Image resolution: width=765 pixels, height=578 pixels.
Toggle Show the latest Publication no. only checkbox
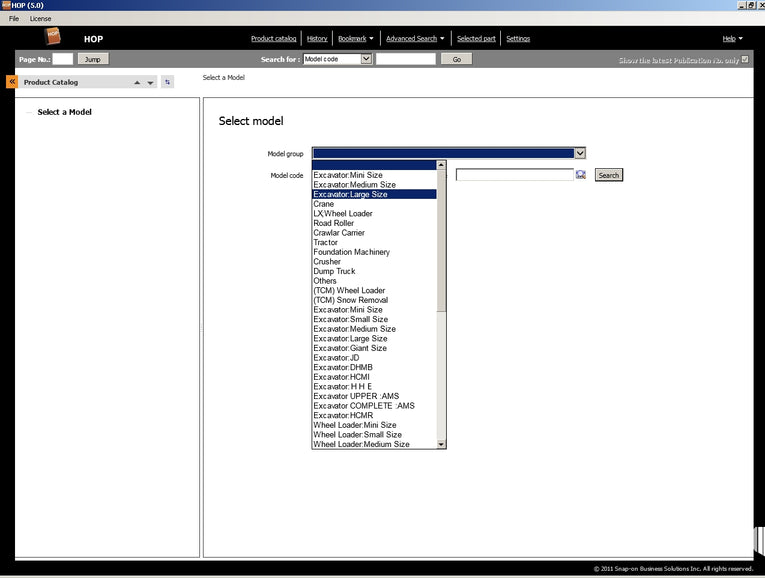pos(744,59)
